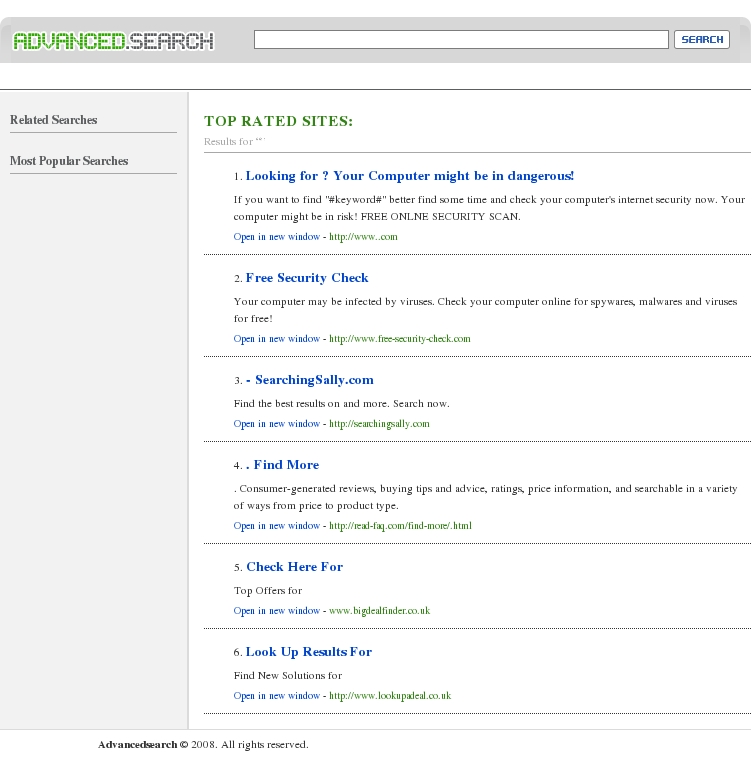Open the 'Check Here For' result title
The width and height of the screenshot is (753, 774).
coord(294,567)
